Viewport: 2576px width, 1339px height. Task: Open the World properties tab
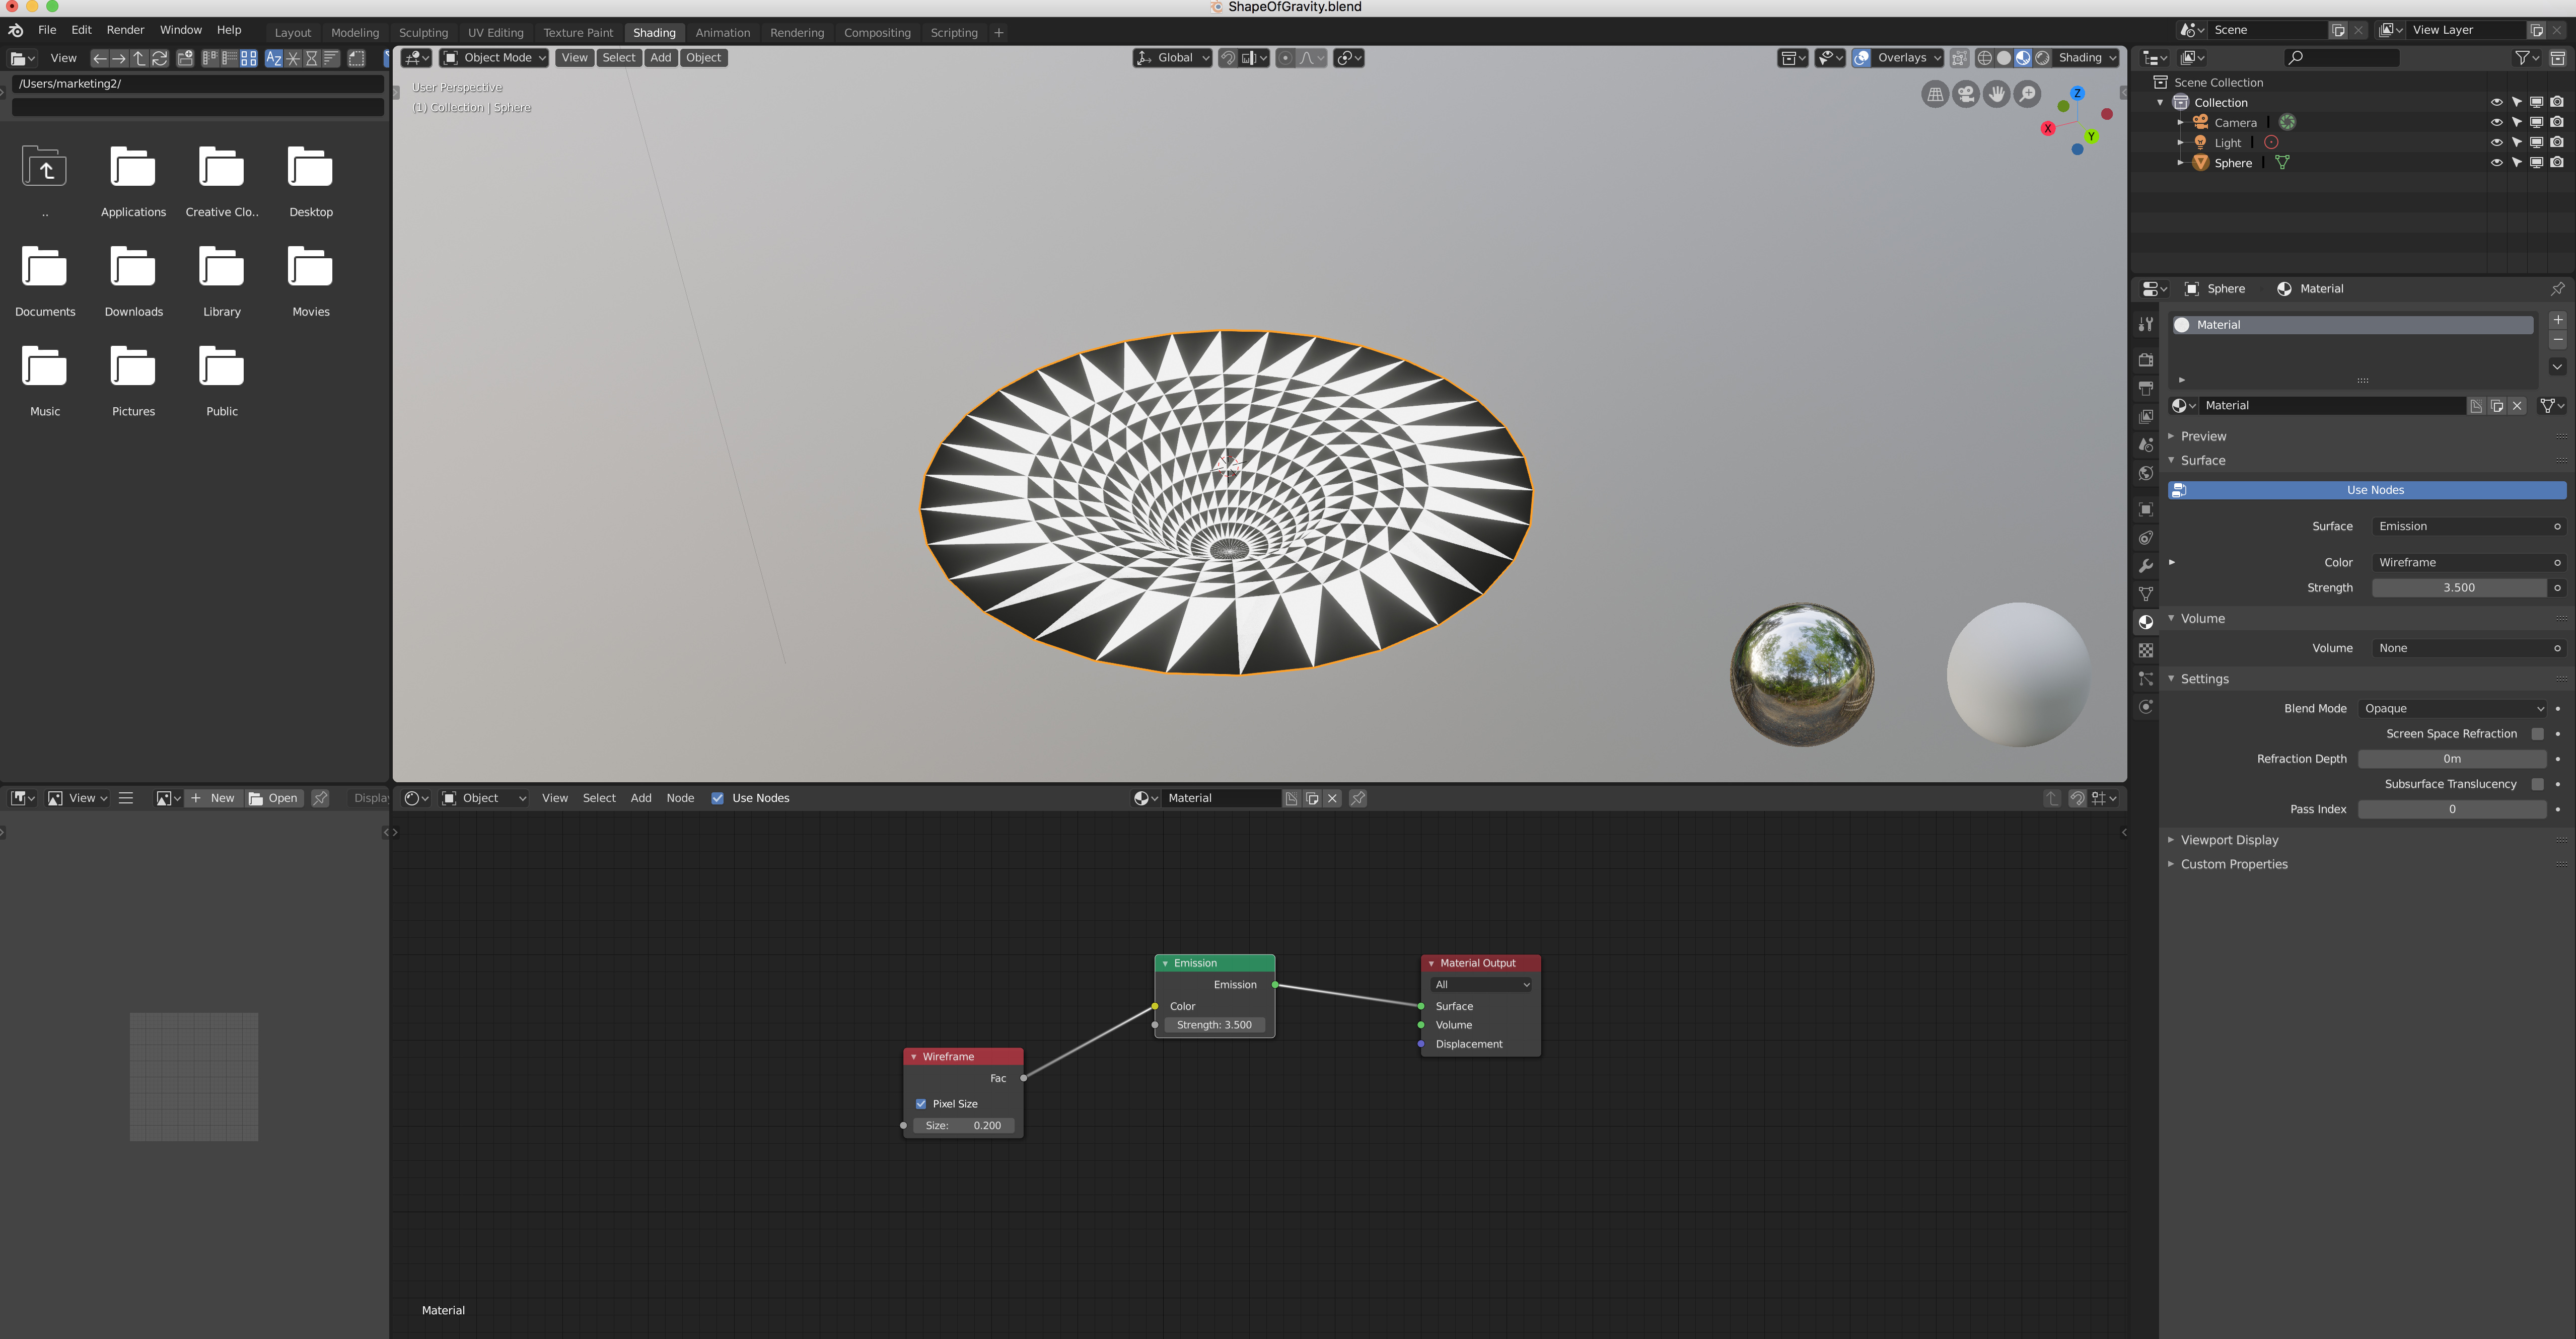2146,473
